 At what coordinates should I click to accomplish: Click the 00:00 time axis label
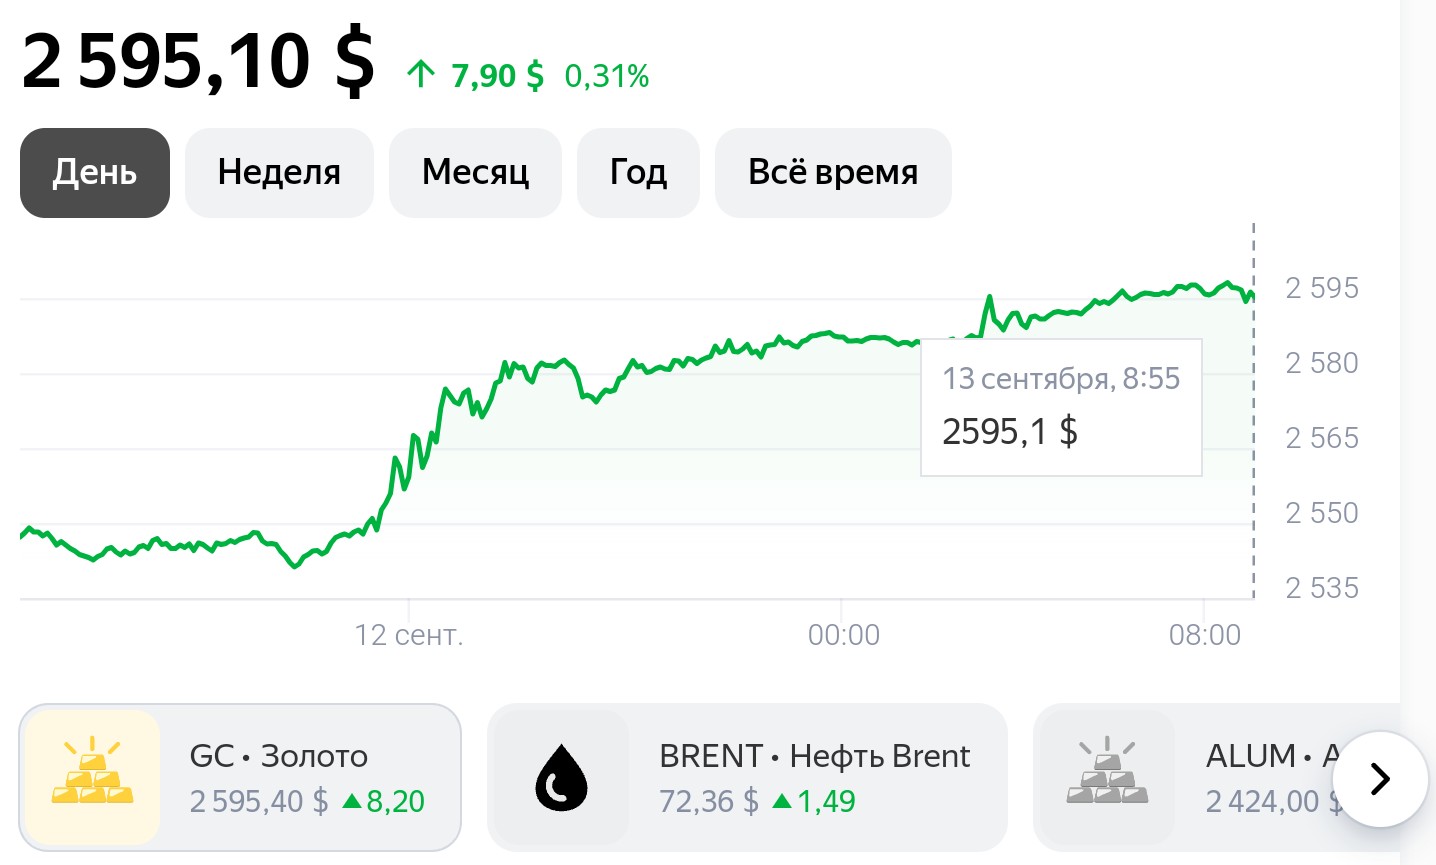(x=843, y=634)
